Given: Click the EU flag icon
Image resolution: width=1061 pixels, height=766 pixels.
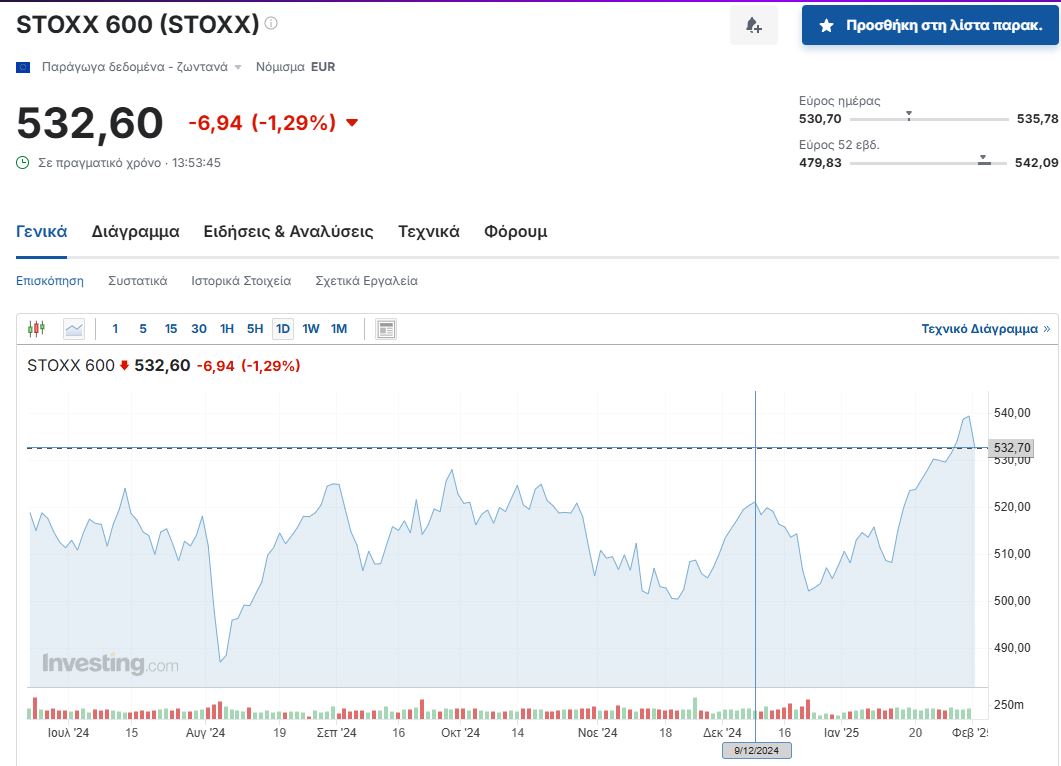Looking at the screenshot, I should point(23,67).
